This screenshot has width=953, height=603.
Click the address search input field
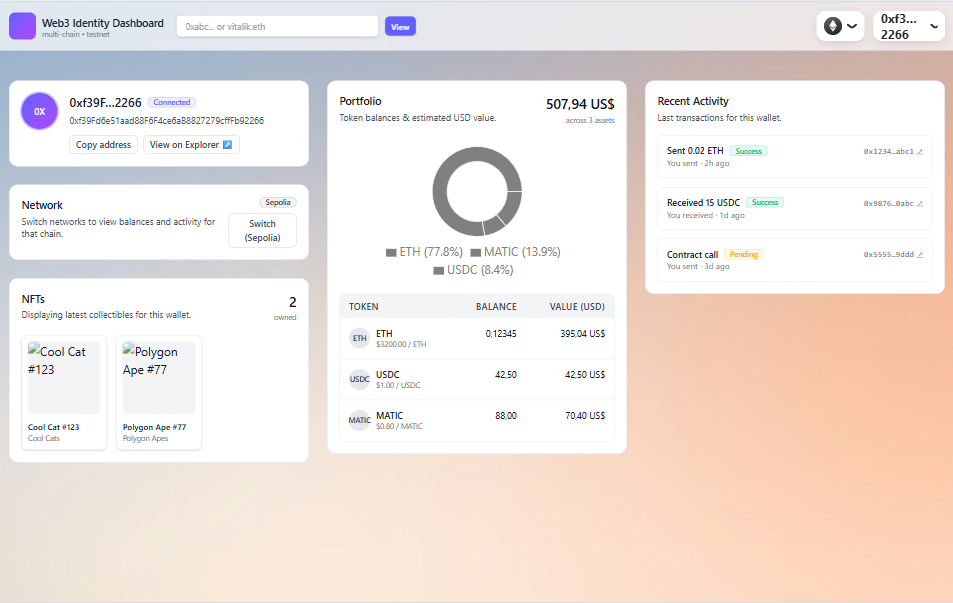(277, 26)
